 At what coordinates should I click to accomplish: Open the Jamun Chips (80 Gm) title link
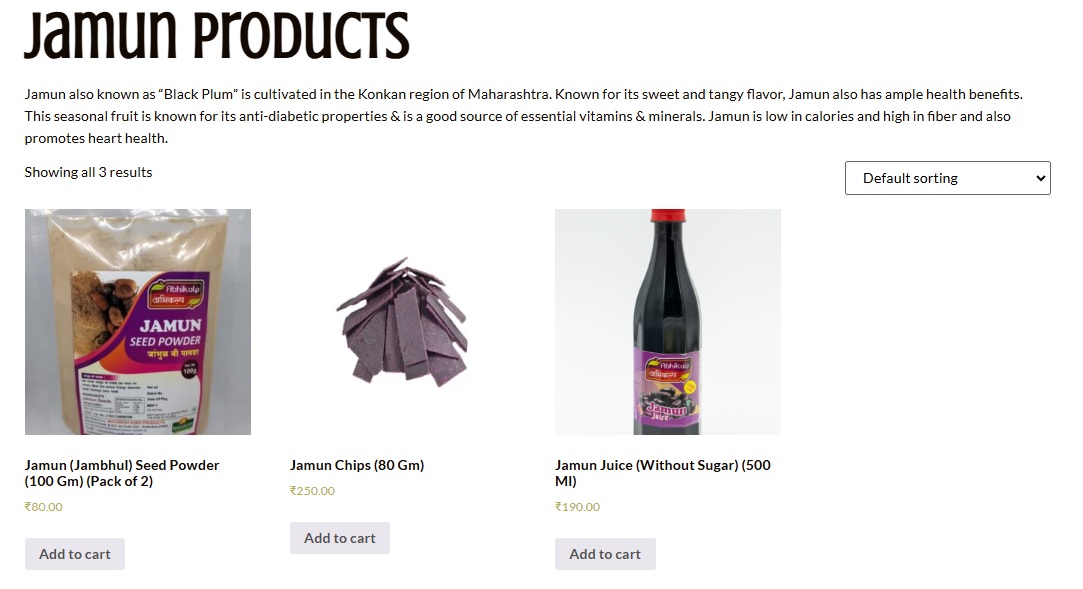(x=357, y=465)
